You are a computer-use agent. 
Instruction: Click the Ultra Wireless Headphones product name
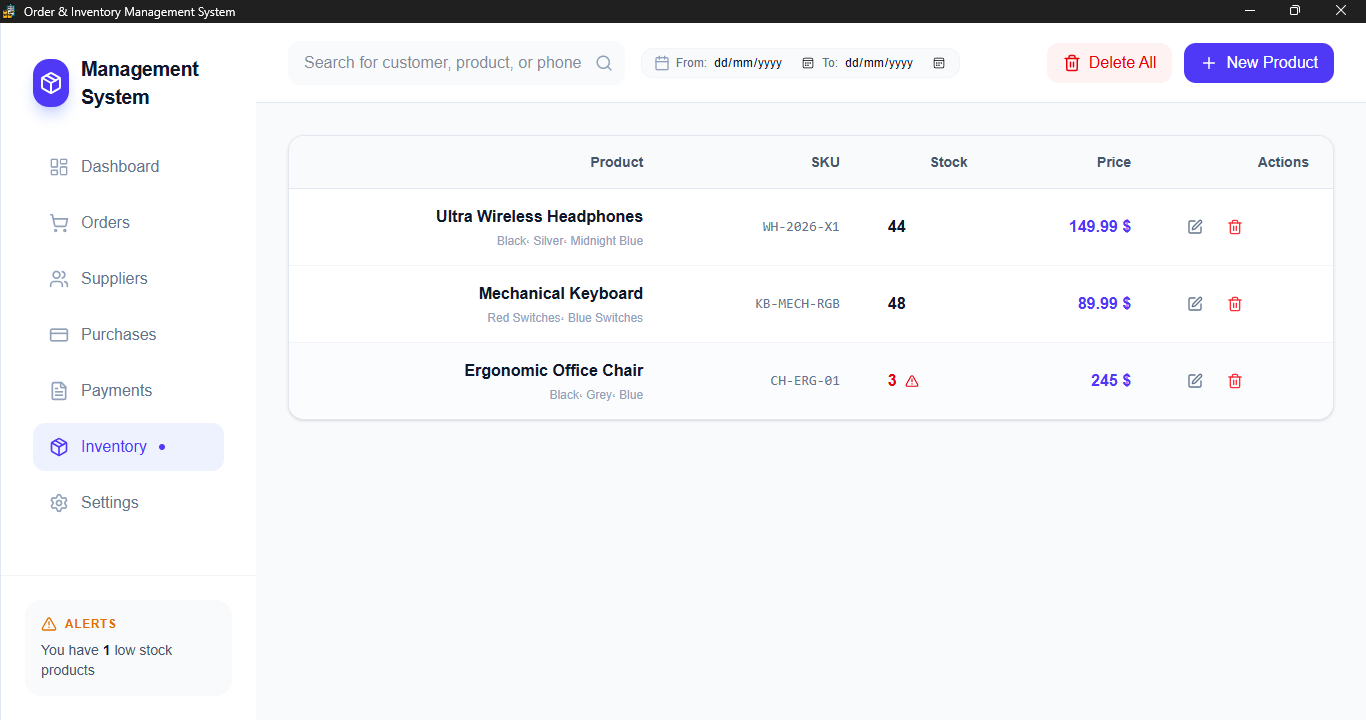coord(540,217)
